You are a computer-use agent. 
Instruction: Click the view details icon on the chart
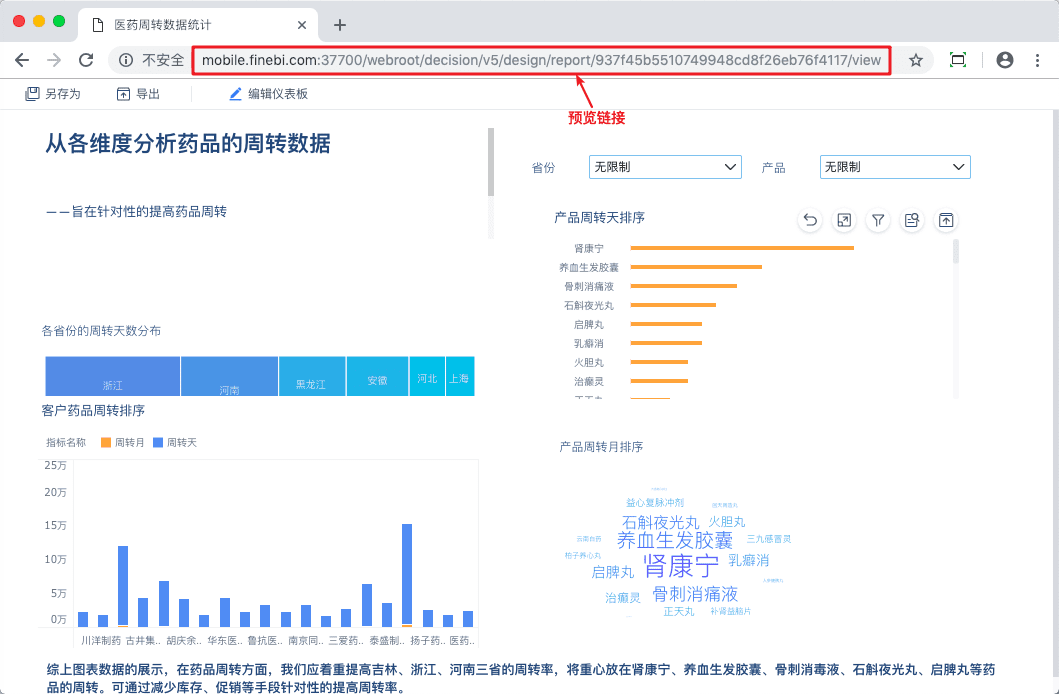912,220
